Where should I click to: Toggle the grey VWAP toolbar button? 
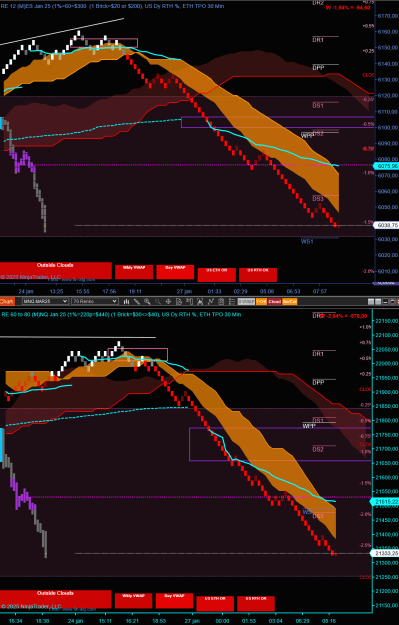246,301
